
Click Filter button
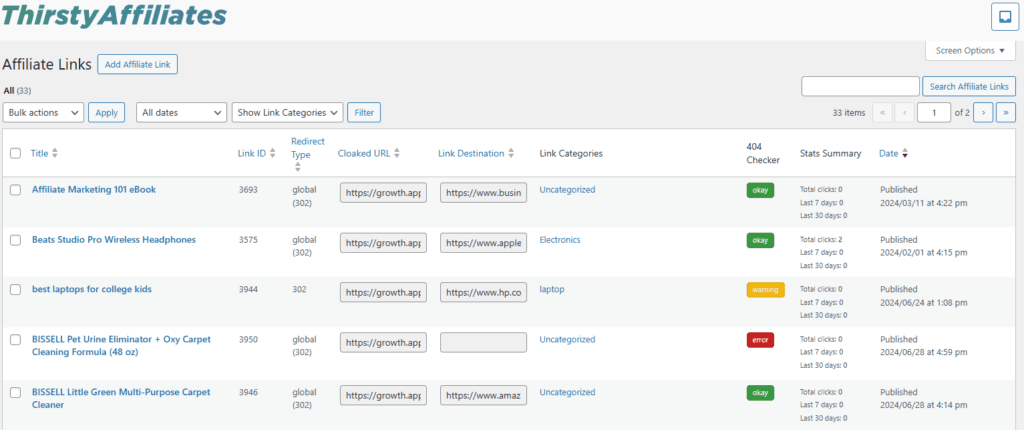(364, 112)
